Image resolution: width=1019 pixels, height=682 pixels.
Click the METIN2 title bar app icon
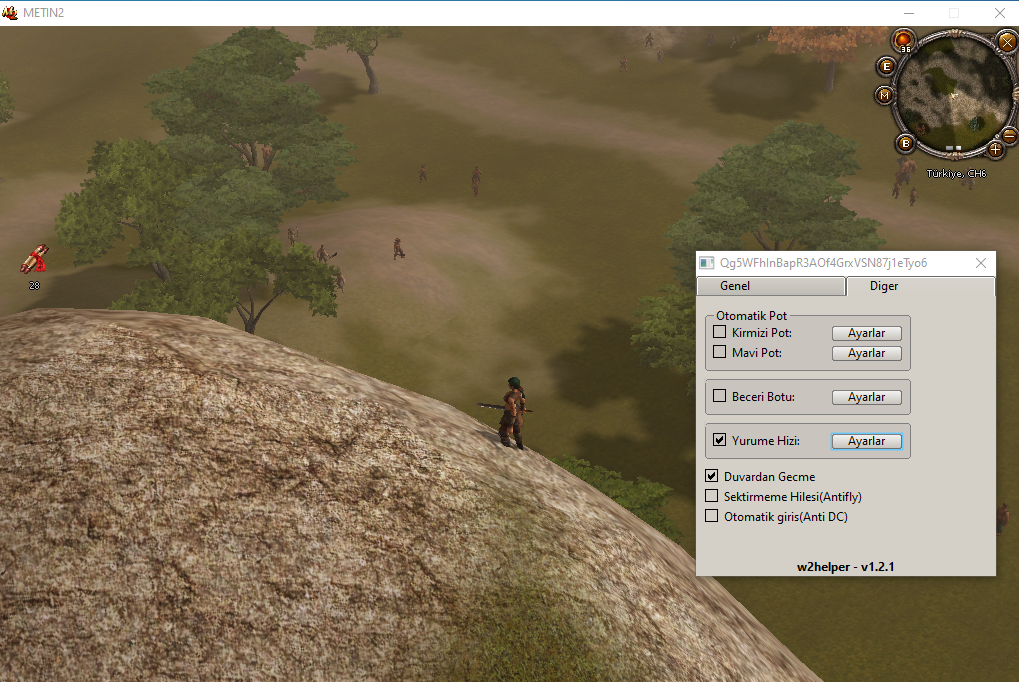[10, 12]
